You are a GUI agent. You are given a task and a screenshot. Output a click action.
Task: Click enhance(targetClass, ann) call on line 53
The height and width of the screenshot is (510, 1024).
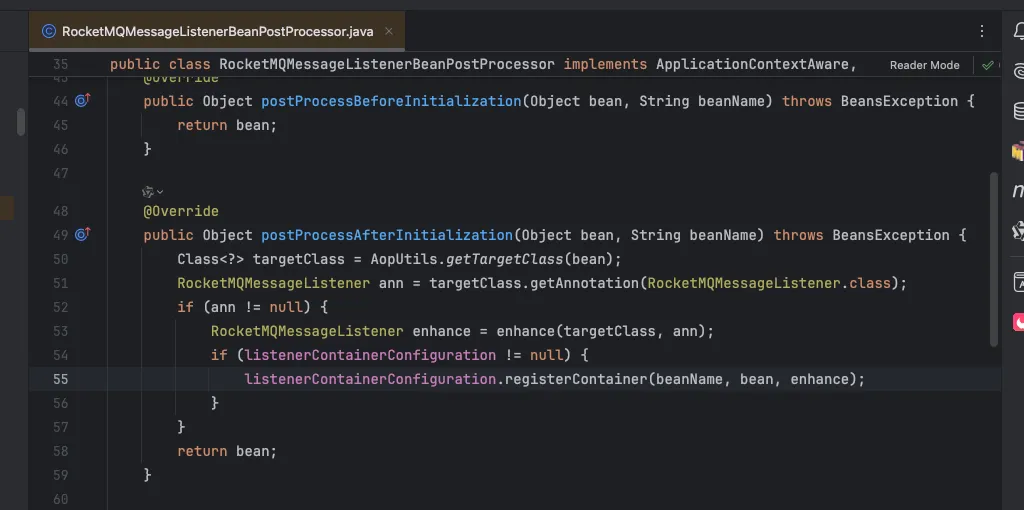601,331
